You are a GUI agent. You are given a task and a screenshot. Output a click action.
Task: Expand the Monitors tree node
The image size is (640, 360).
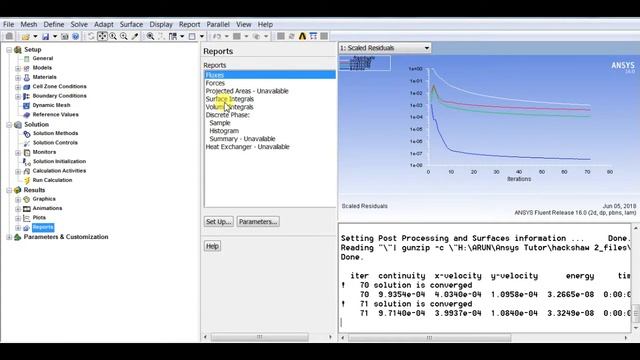18,153
